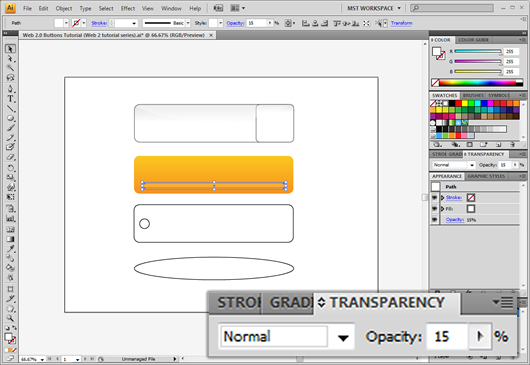The image size is (530, 365).
Task: Hide the Stroke attribute in Appearance panel
Action: [435, 197]
